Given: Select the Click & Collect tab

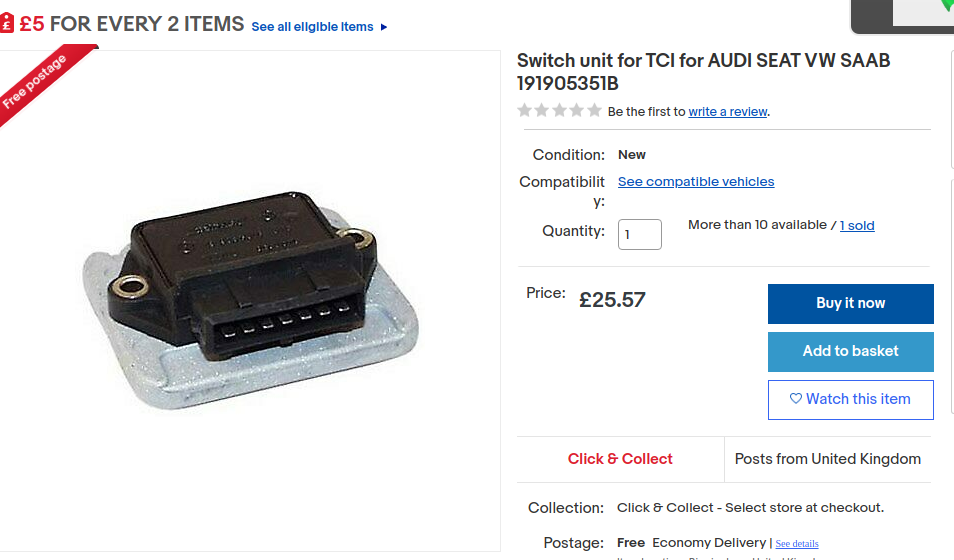Looking at the screenshot, I should coord(620,459).
